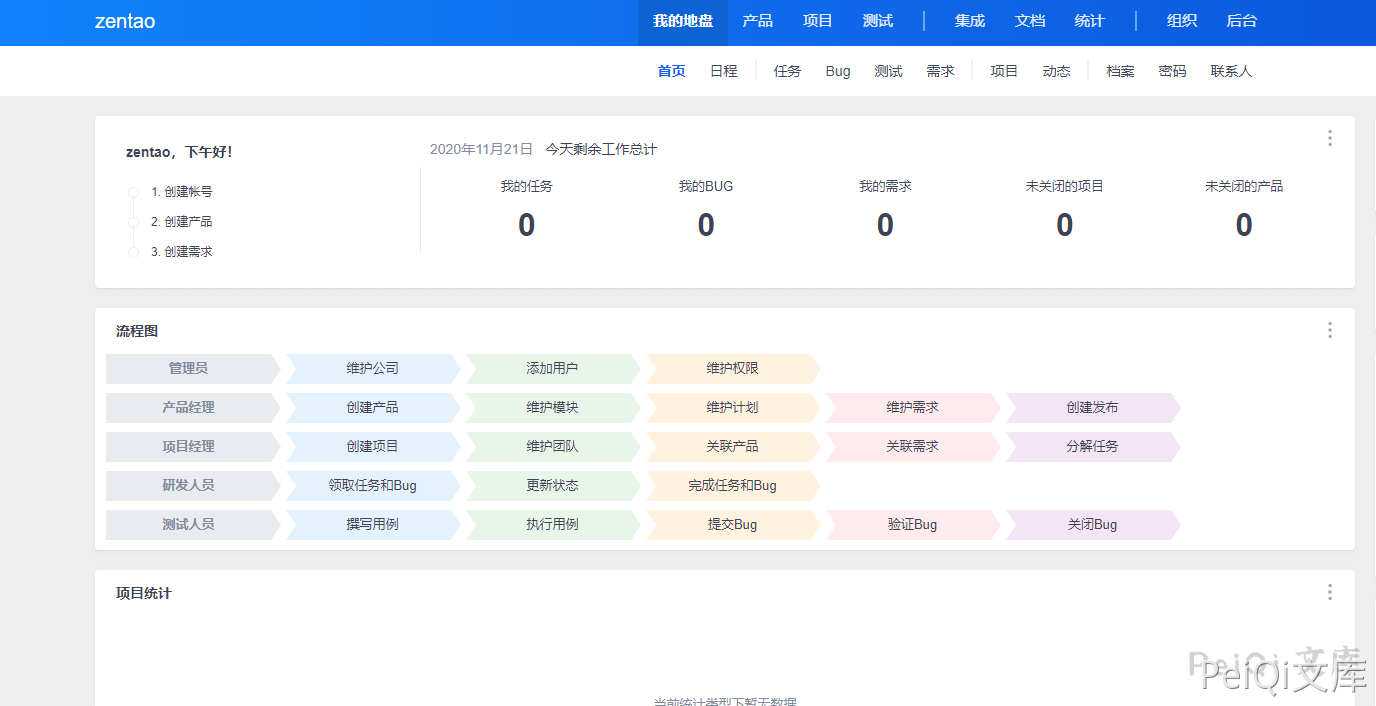Image resolution: width=1376 pixels, height=706 pixels.
Task: Select the step 2 创建产品 circle
Action: 133,222
